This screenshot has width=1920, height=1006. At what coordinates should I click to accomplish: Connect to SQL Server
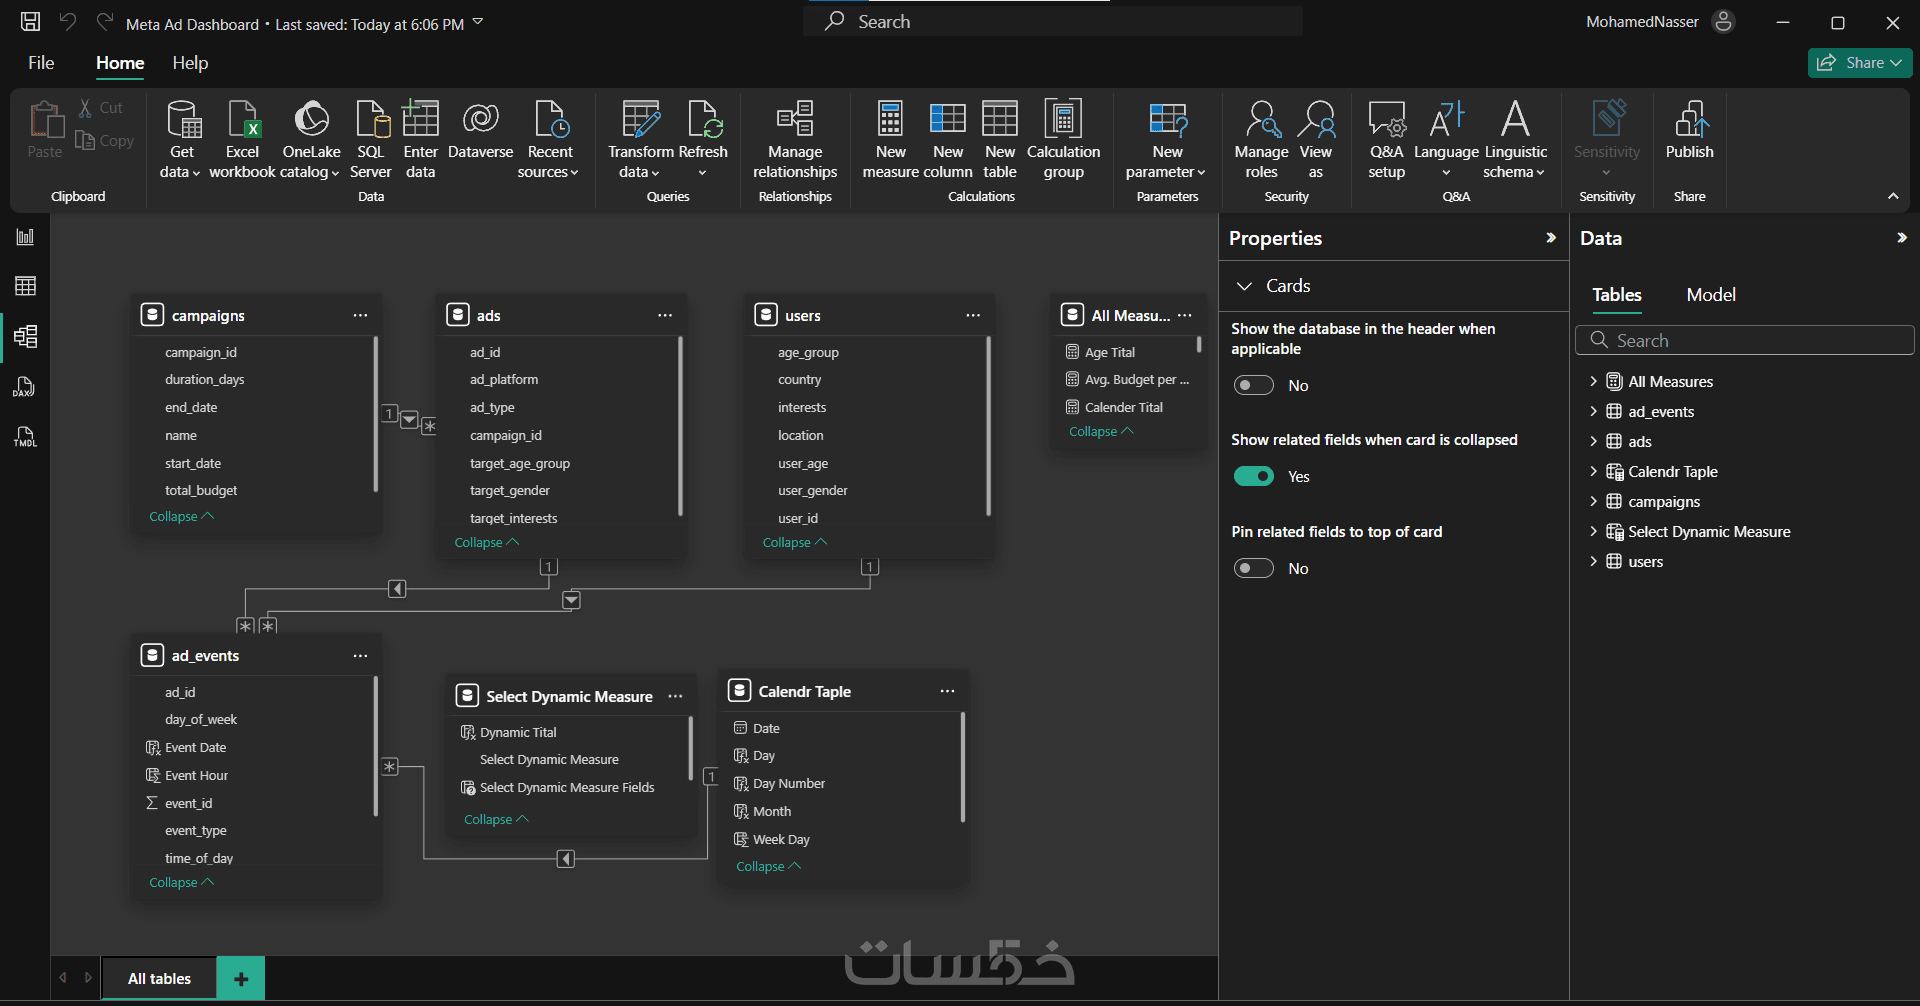[371, 139]
